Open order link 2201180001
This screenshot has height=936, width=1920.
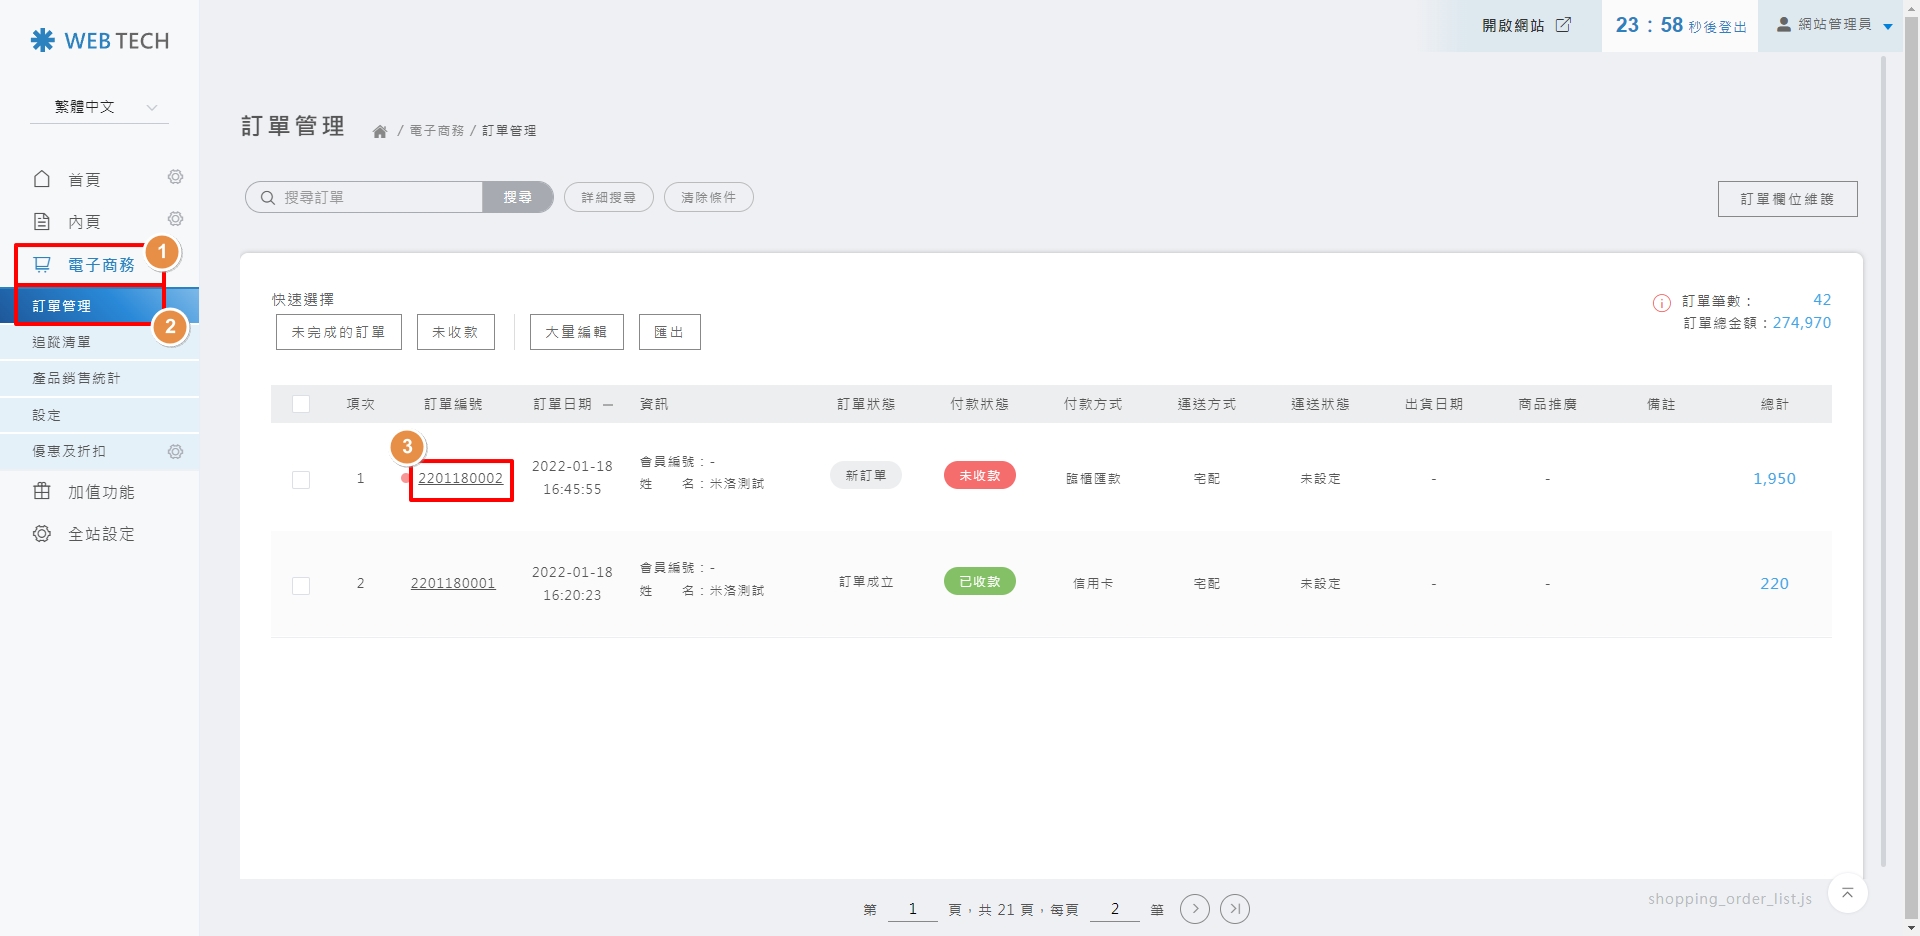click(x=453, y=584)
